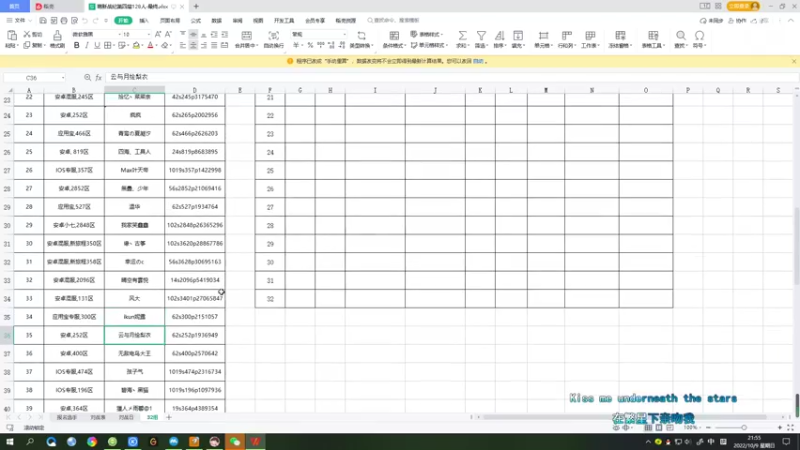
Task: Switch to the Data ribbon tab
Action: 217,20
